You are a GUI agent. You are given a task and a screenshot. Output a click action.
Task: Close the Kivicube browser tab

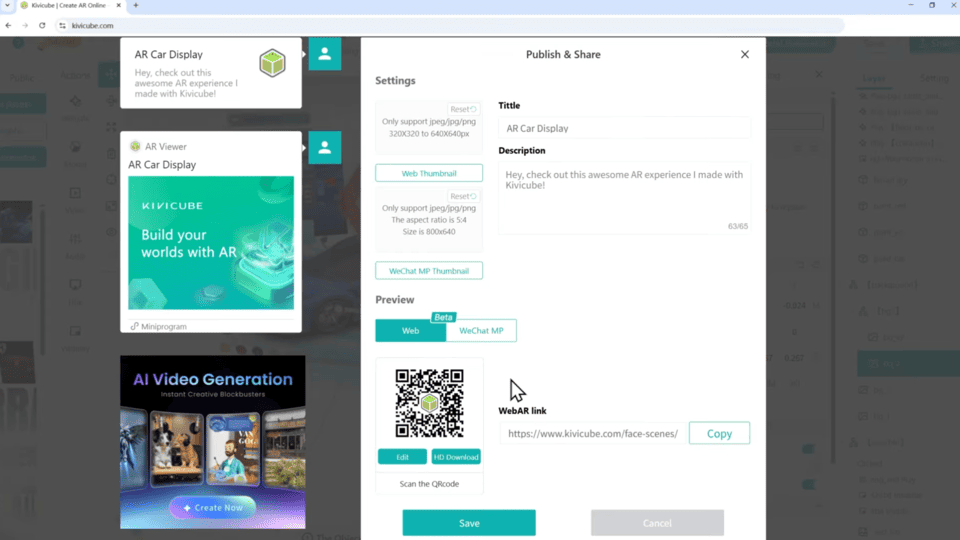119,6
